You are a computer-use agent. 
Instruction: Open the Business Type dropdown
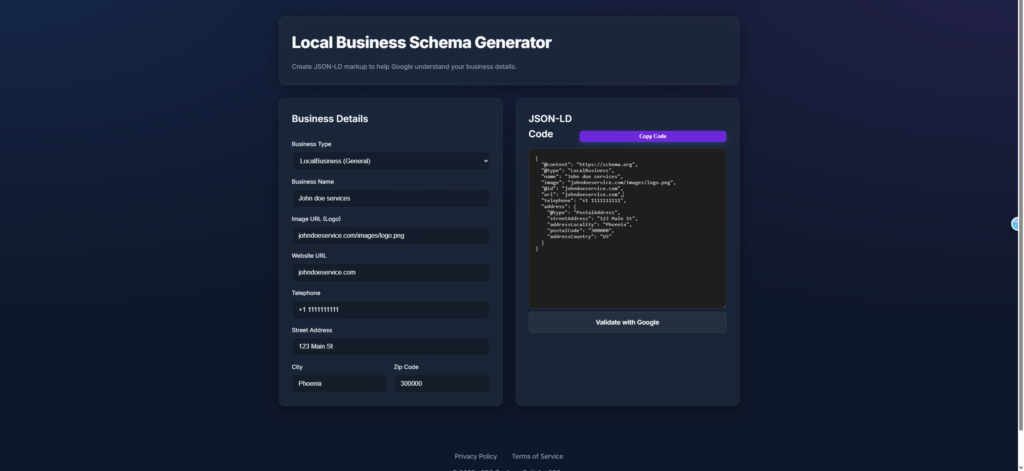[390, 161]
